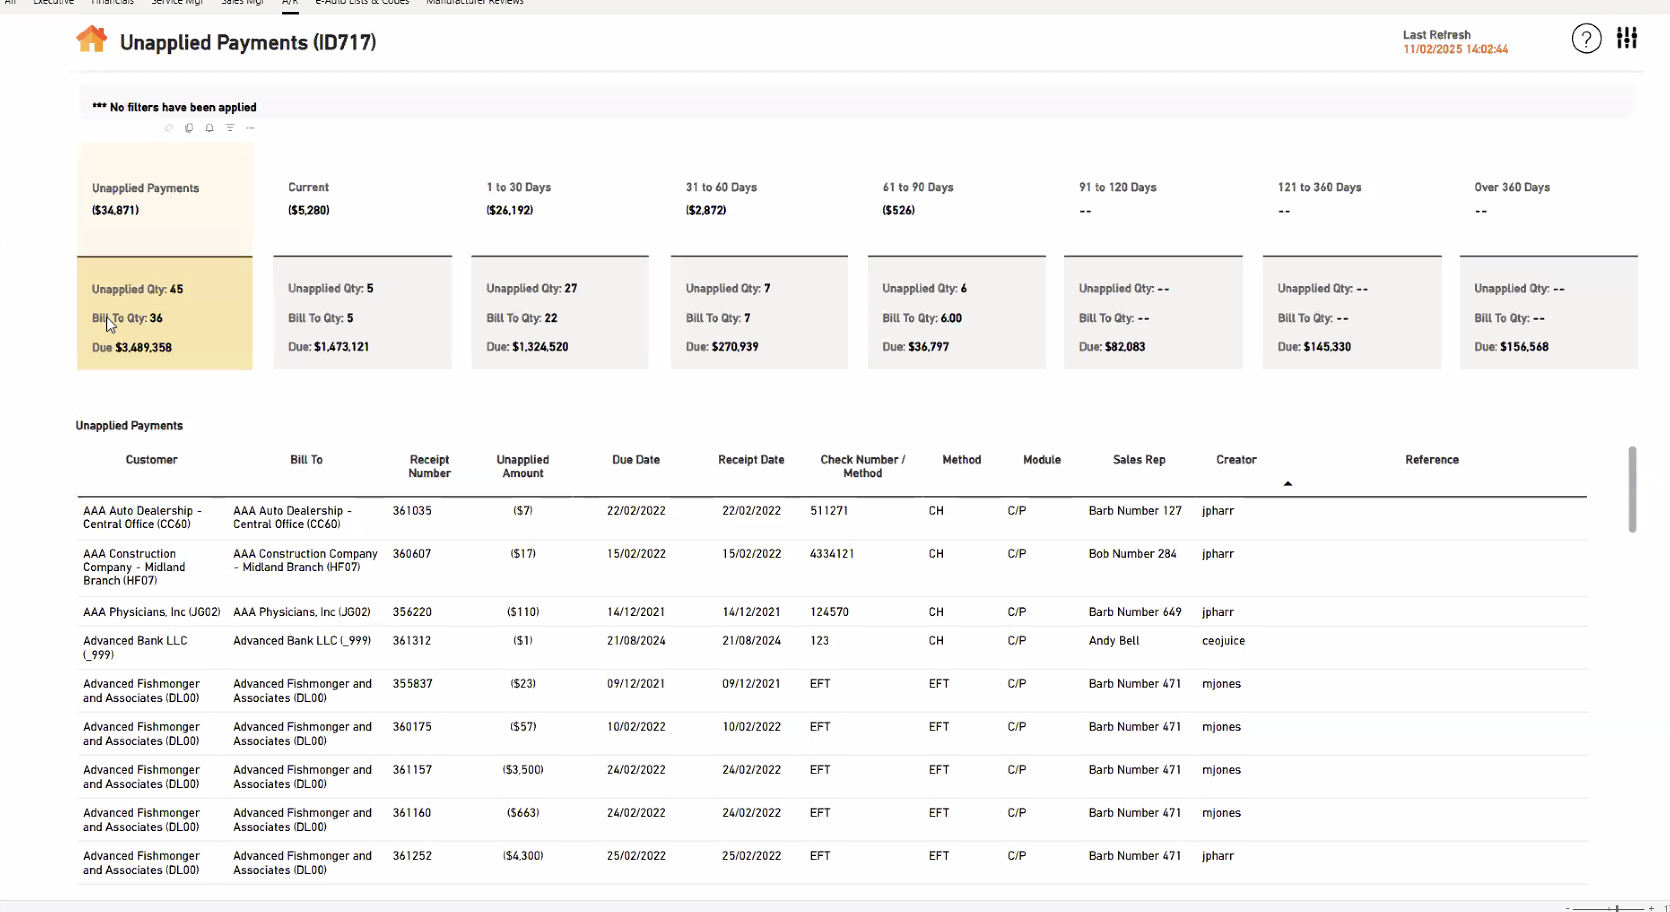Click check number 4334121

coord(832,554)
